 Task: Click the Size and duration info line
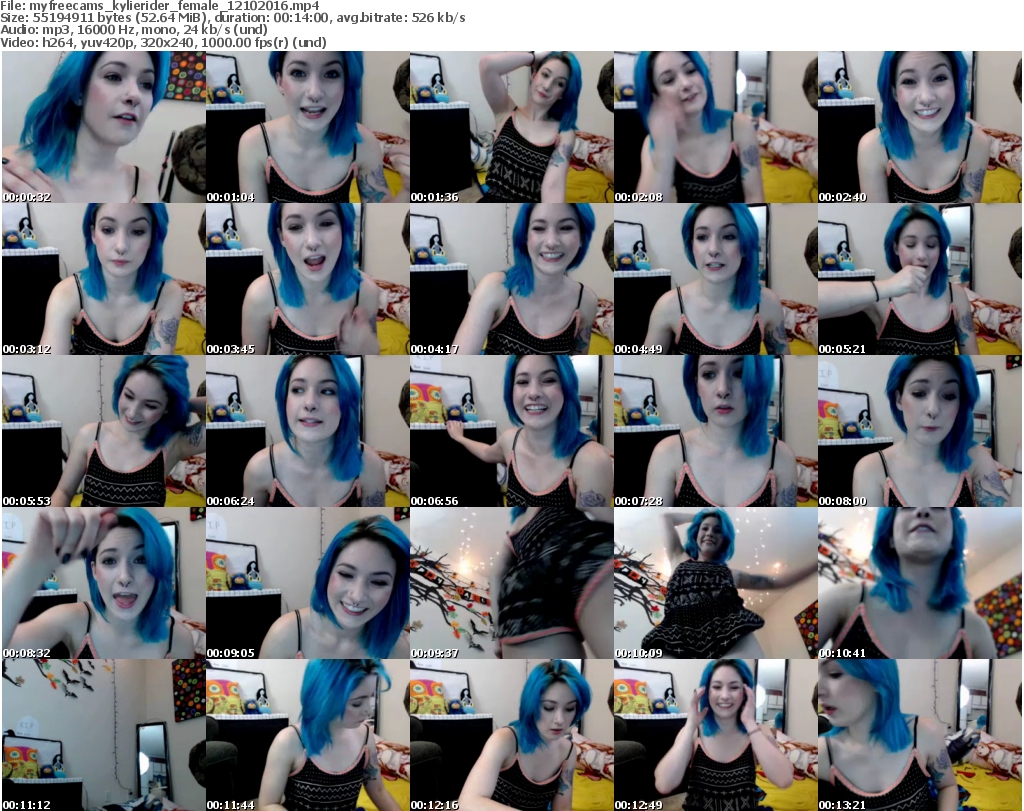pyautogui.click(x=233, y=18)
